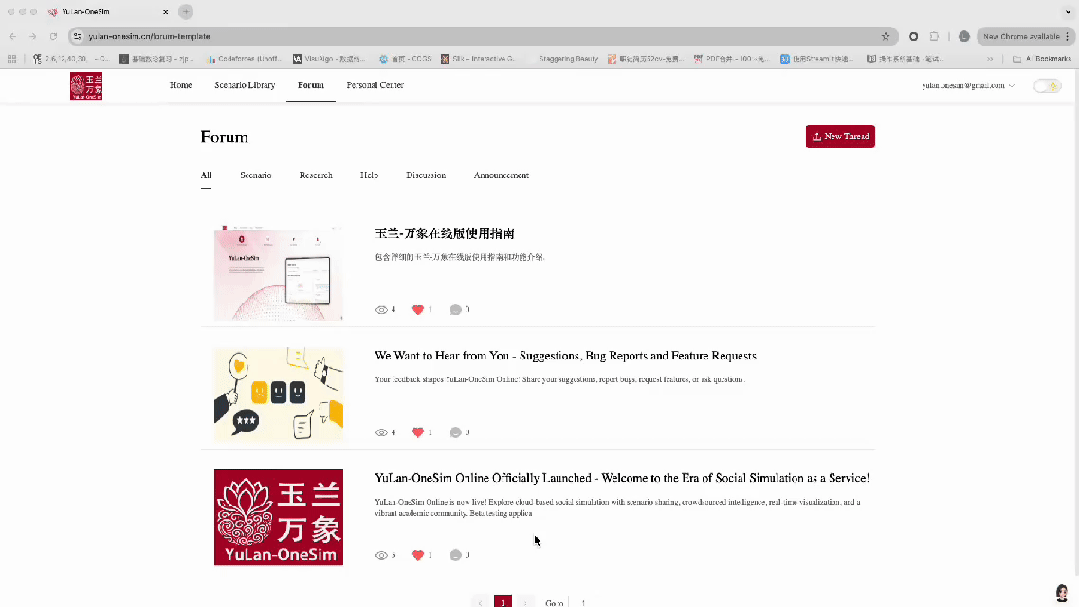Click the assistant avatar in bottom-right corner
The image size is (1079, 607).
(1061, 593)
